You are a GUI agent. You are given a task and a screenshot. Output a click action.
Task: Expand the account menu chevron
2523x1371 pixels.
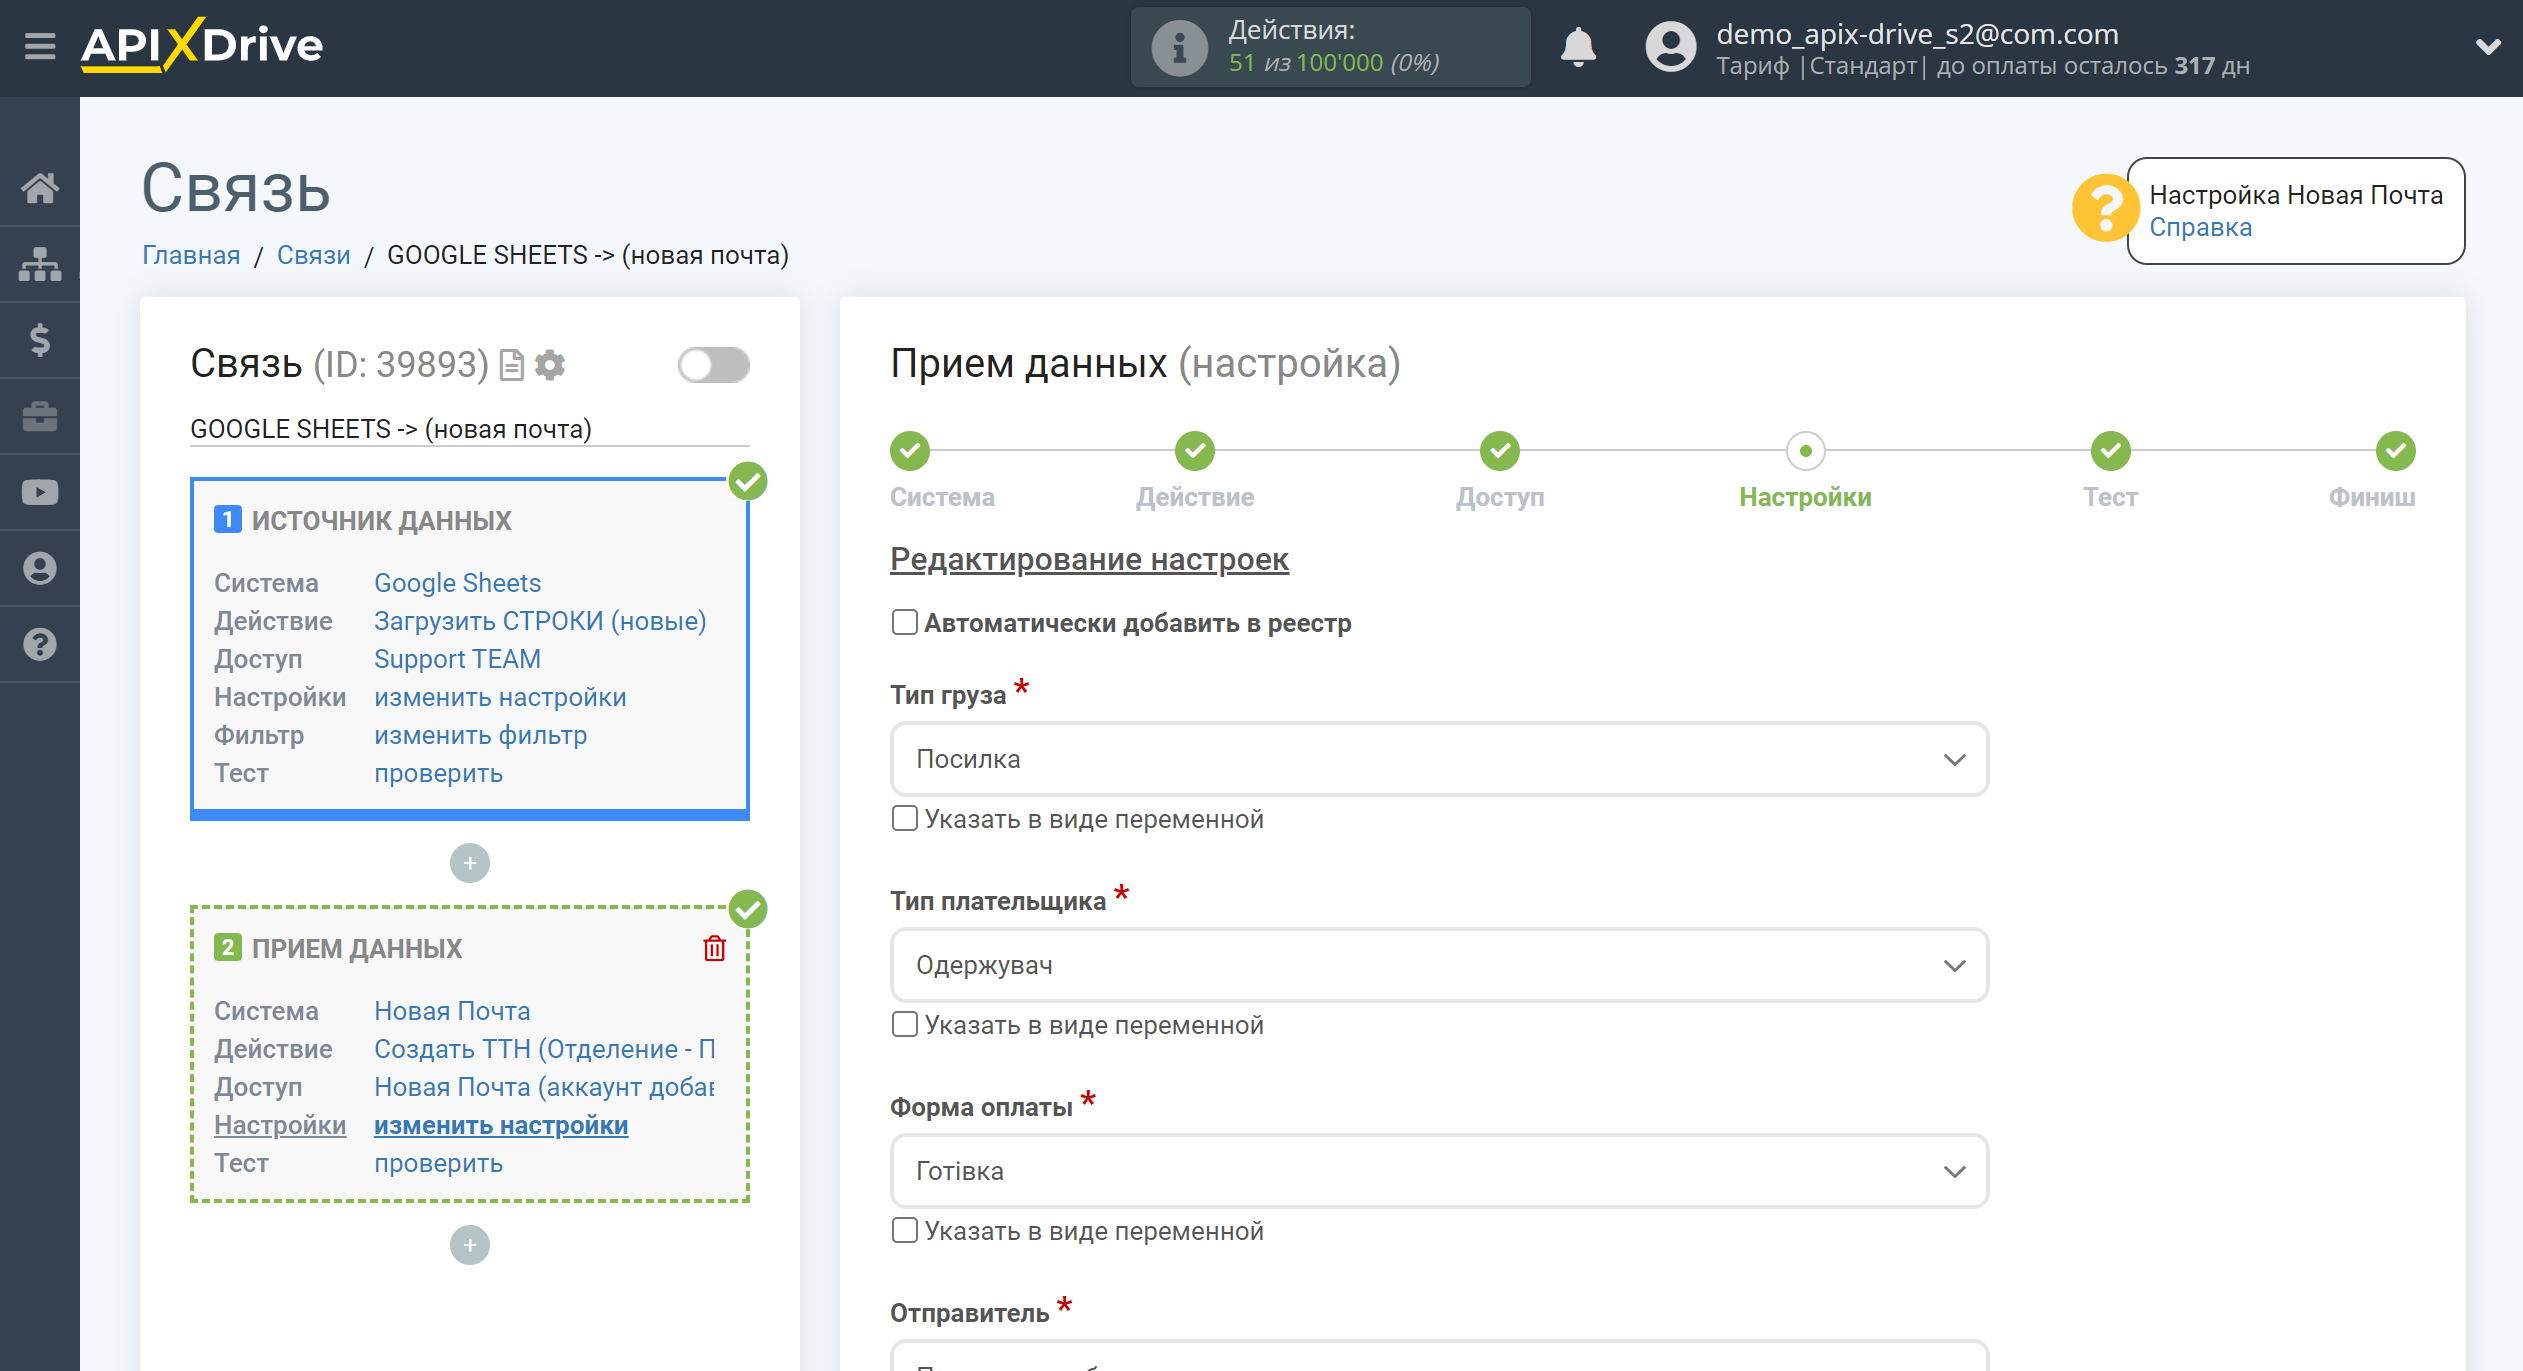point(2488,46)
